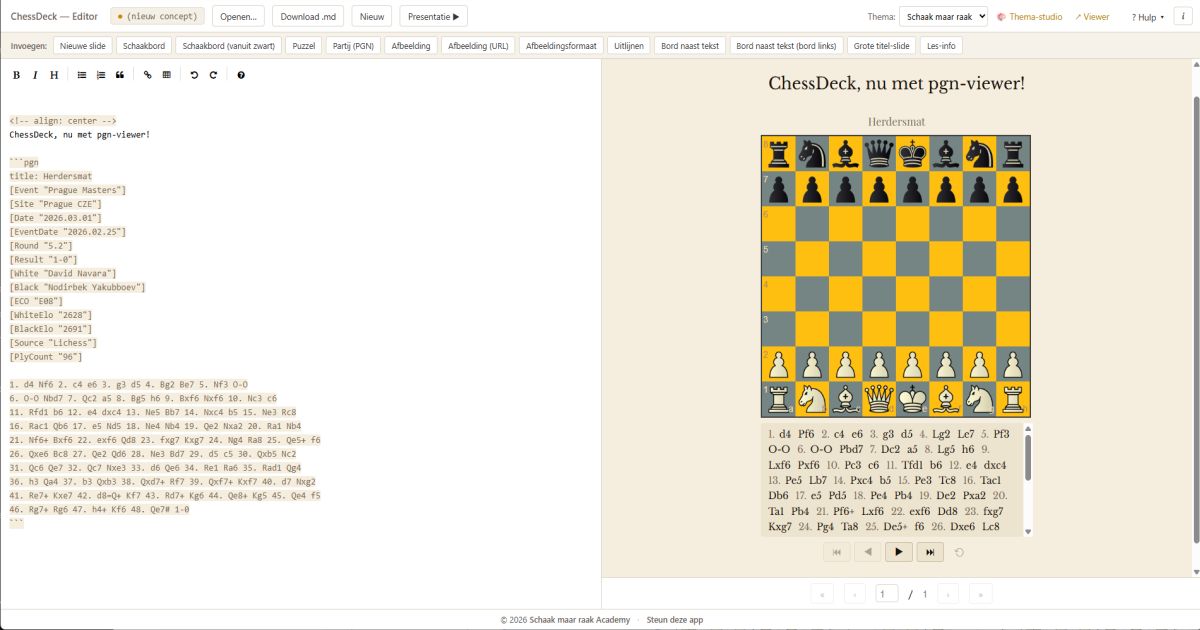Open the markdown help question-mark icon
Screen dimensions: 1200x630
click(241, 75)
